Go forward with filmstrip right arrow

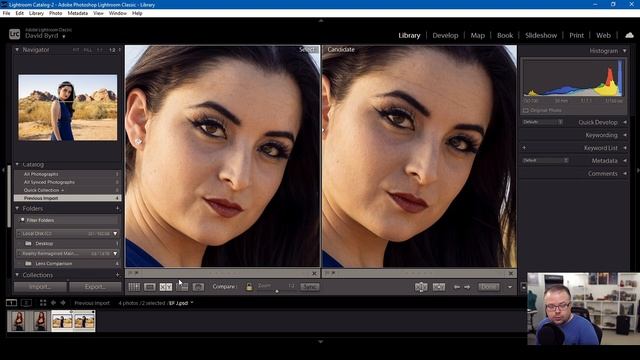coord(63,303)
